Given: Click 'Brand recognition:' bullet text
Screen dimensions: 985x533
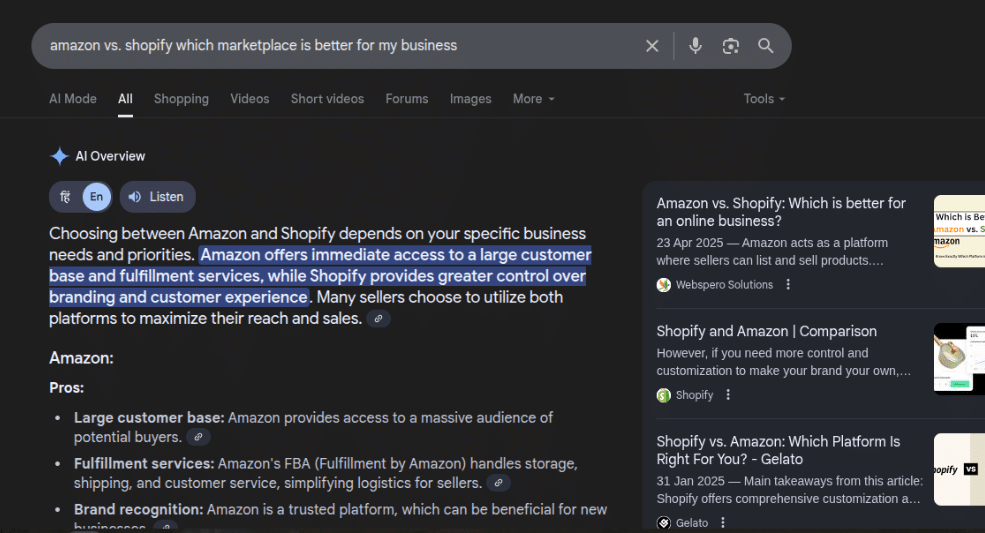Looking at the screenshot, I should click(x=138, y=510).
